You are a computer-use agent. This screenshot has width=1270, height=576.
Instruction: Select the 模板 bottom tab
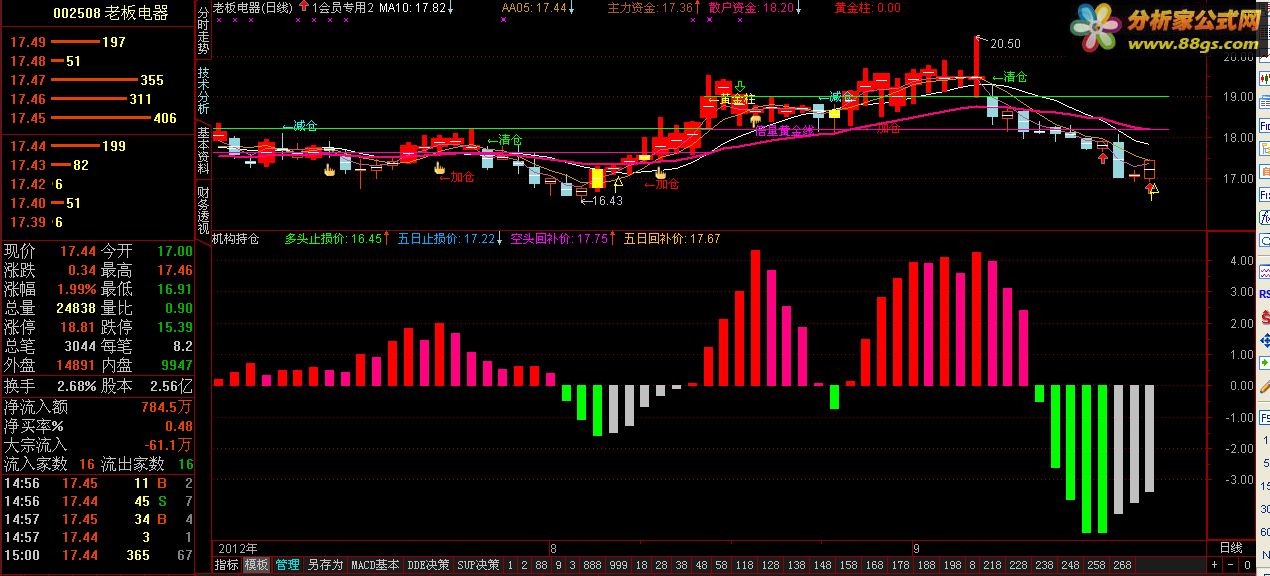click(257, 565)
